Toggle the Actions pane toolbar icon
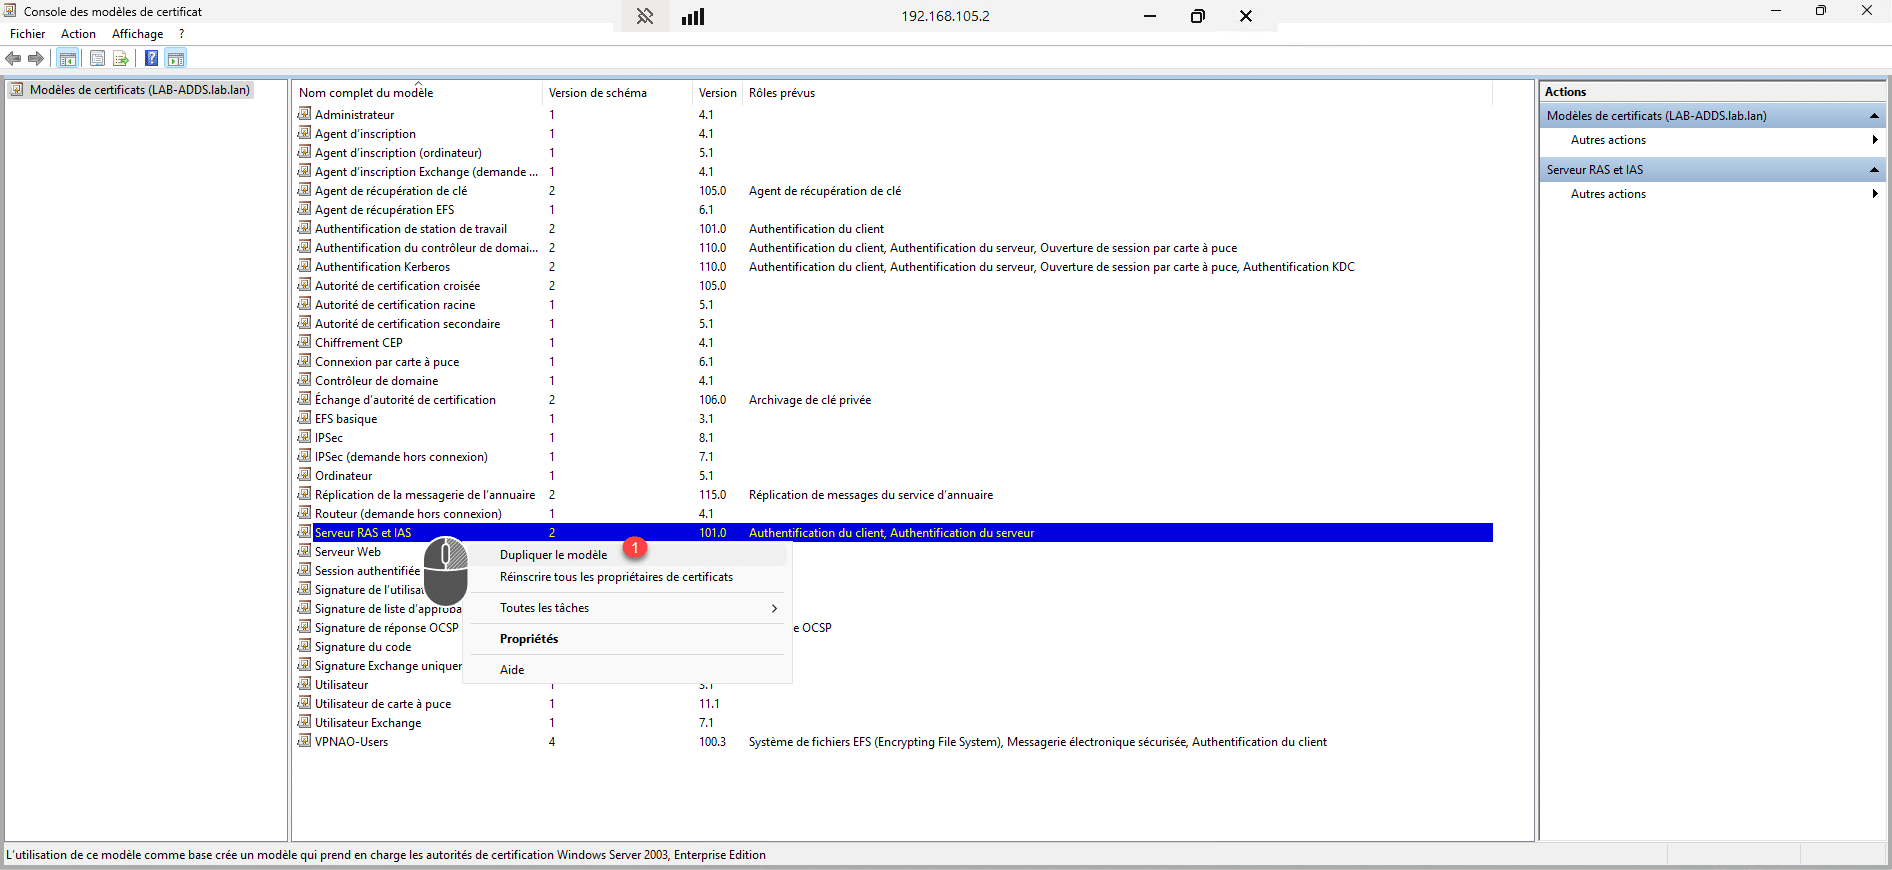Image resolution: width=1892 pixels, height=870 pixels. click(x=176, y=58)
